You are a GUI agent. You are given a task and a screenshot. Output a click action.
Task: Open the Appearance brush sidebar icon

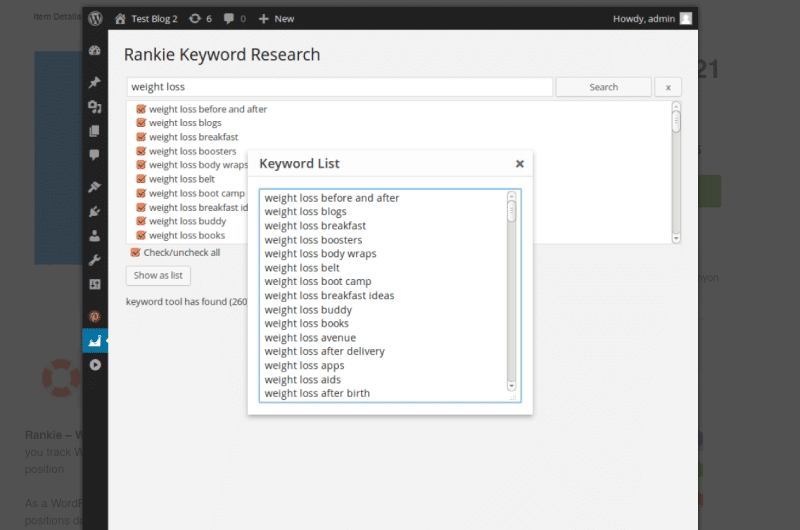click(95, 187)
